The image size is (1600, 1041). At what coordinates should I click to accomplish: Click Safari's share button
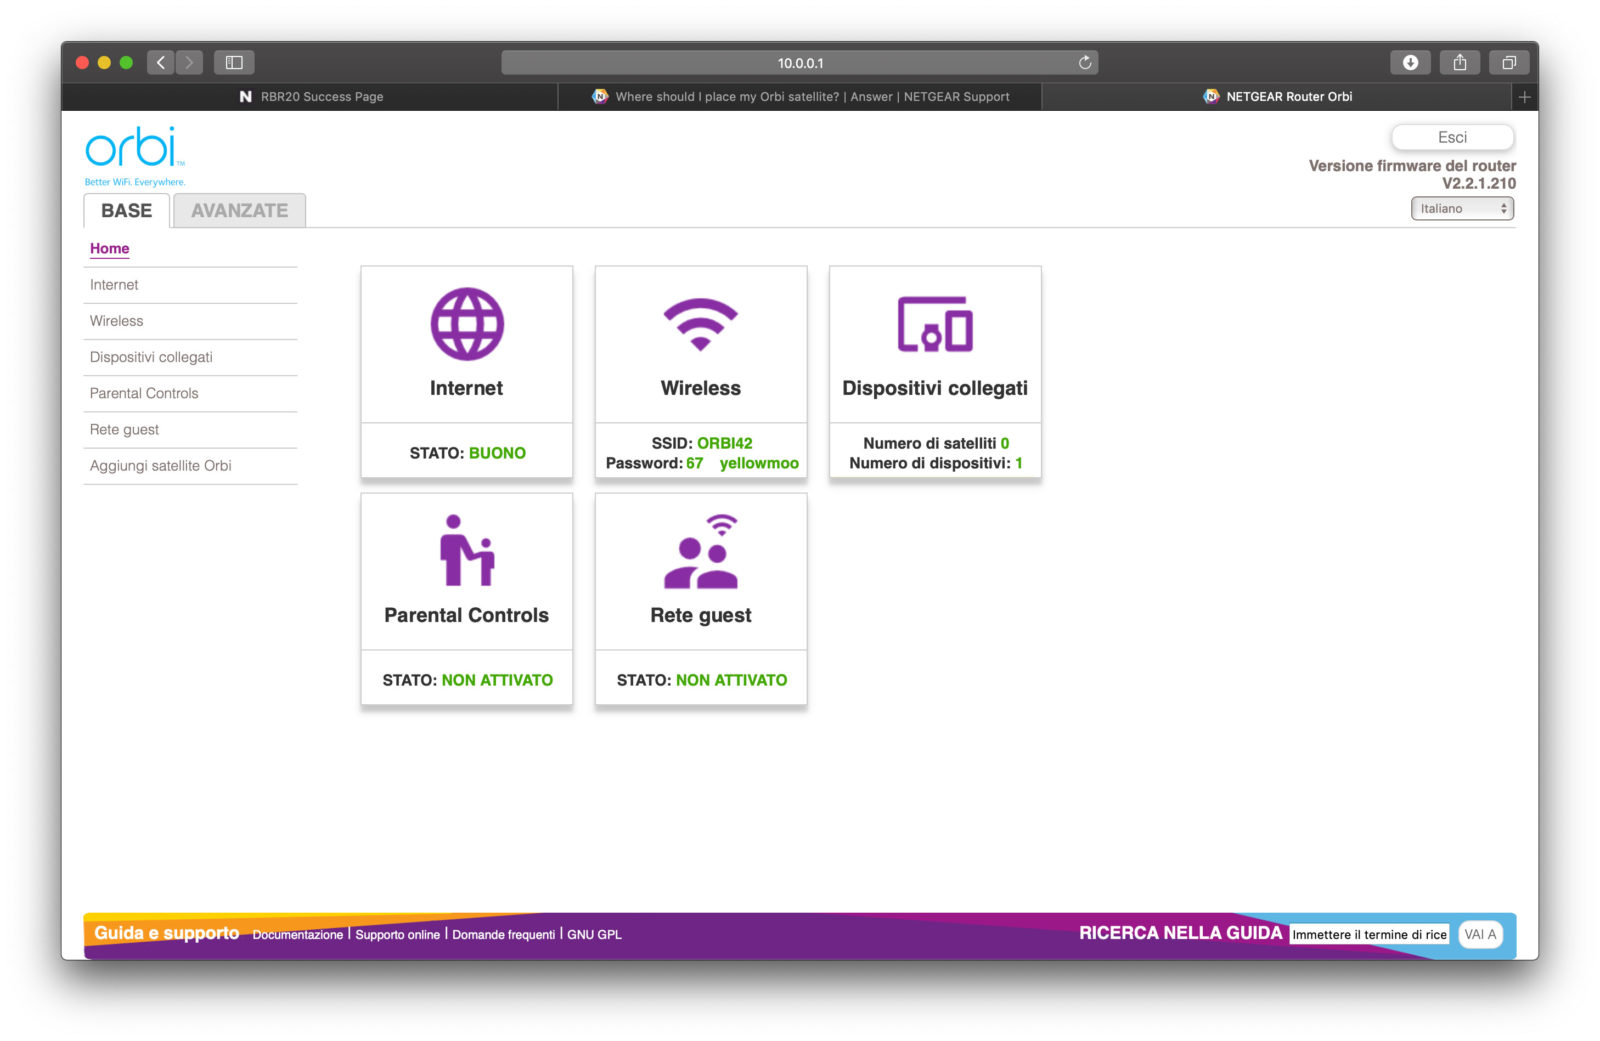[1460, 62]
